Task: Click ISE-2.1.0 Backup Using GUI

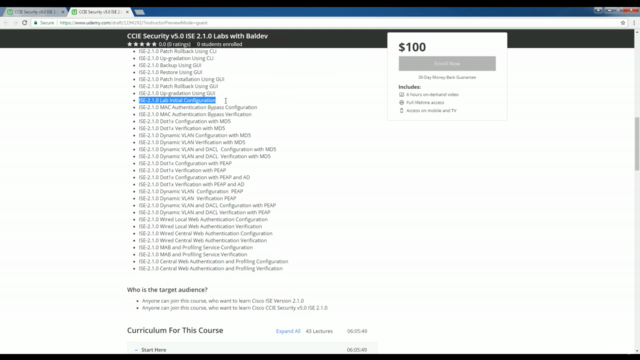Action: pos(170,65)
